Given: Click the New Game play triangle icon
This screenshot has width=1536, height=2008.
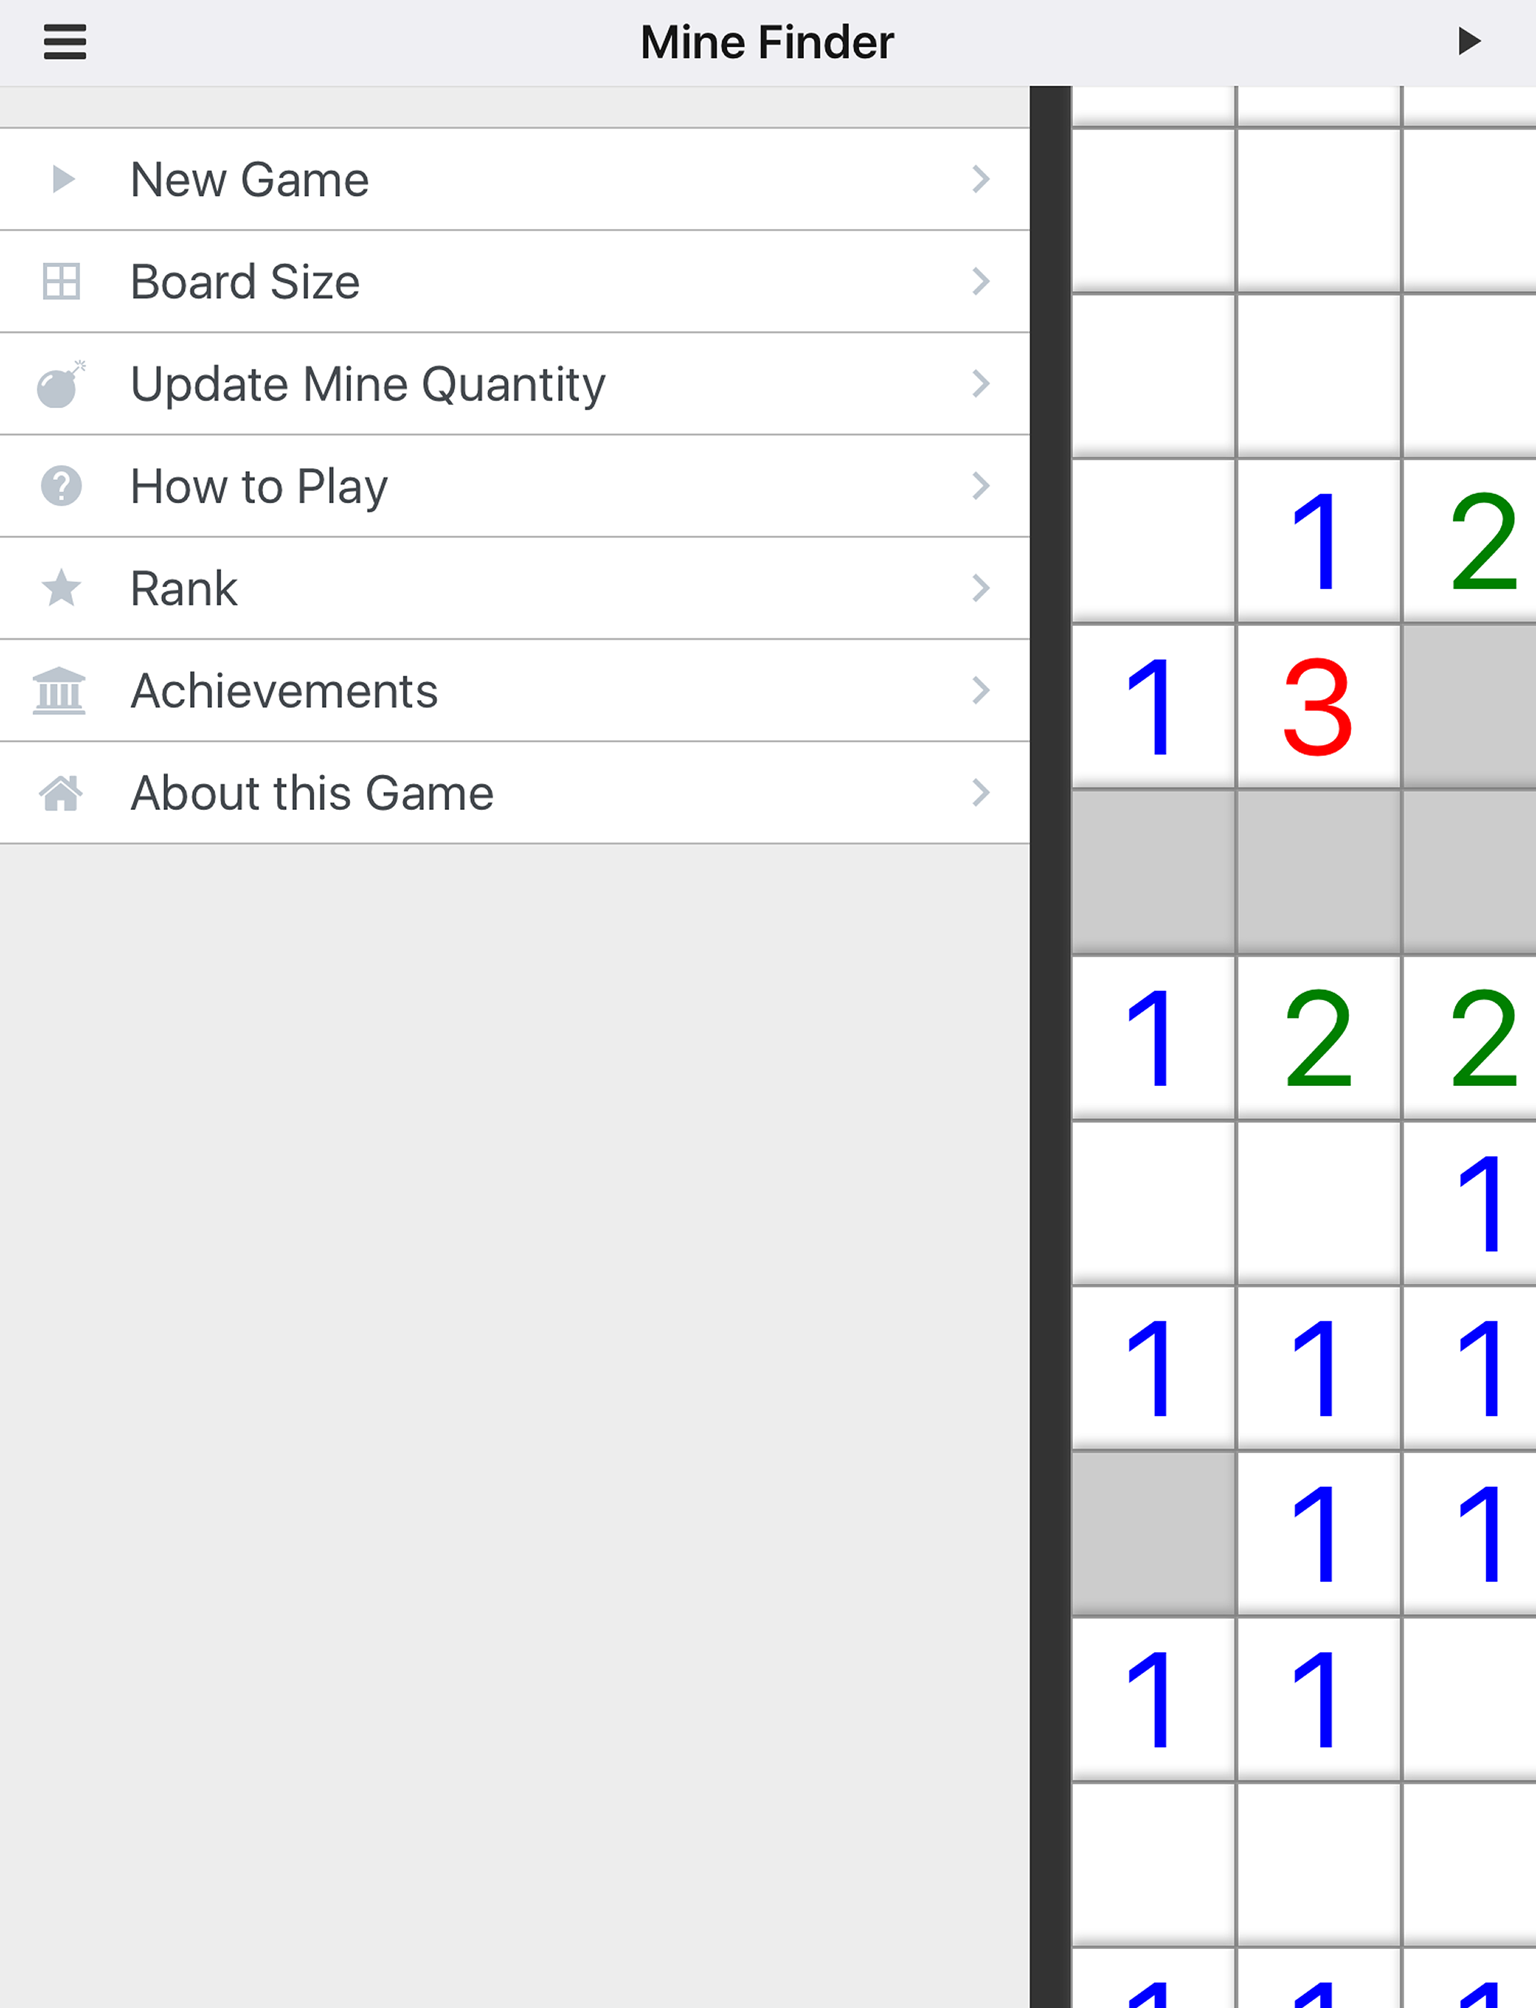Looking at the screenshot, I should 63,179.
